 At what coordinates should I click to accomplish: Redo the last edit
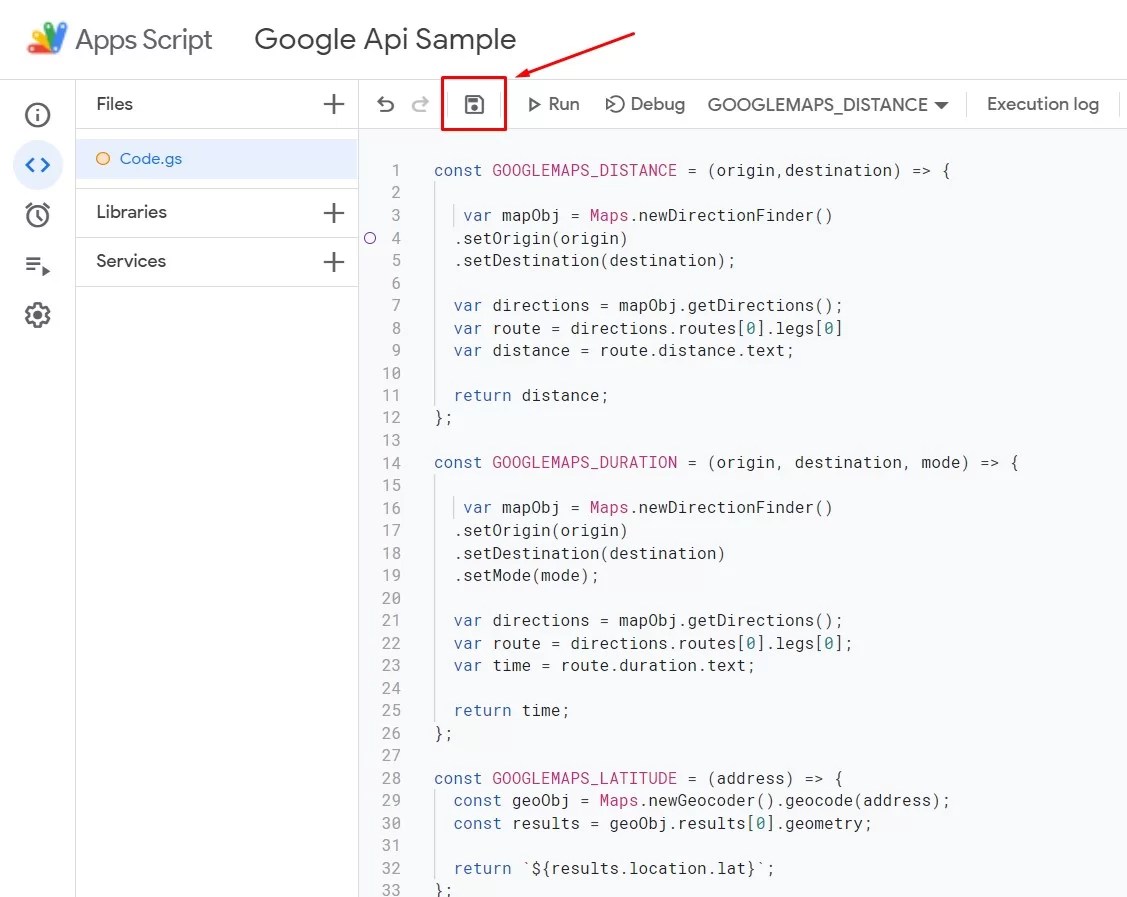(x=420, y=105)
